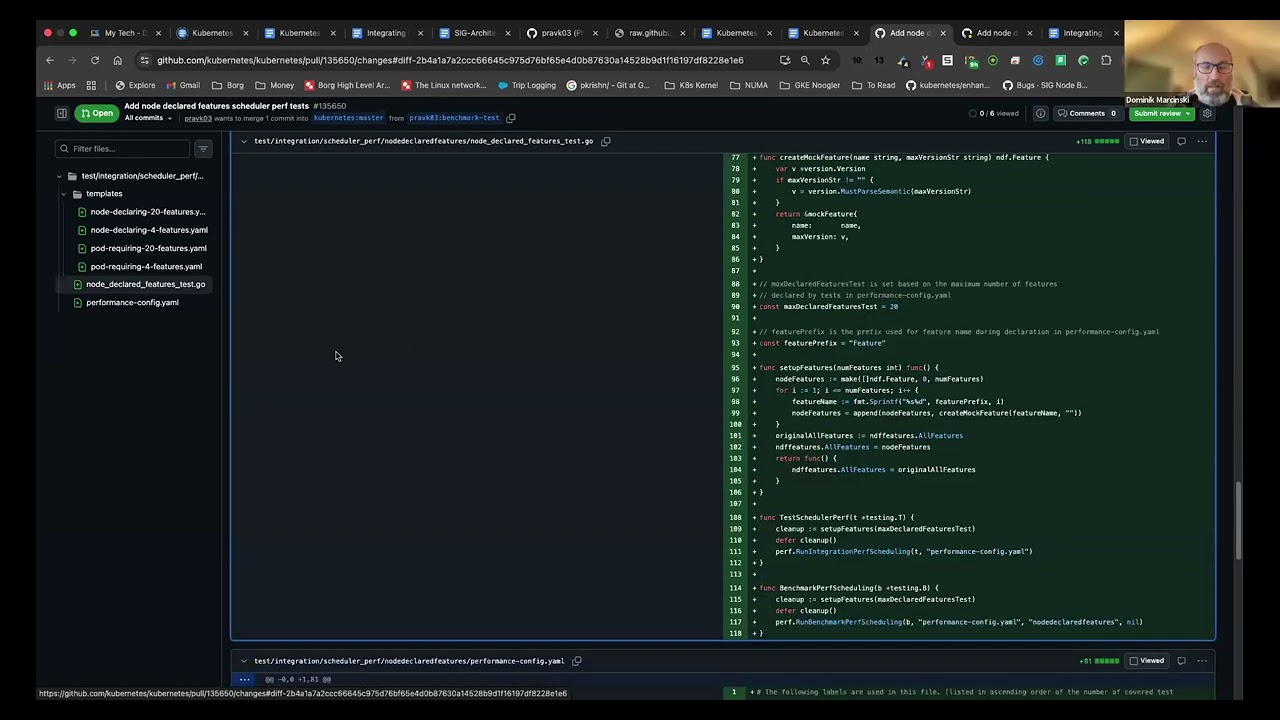Switch to the raw.githubu browser tab

coord(649,33)
